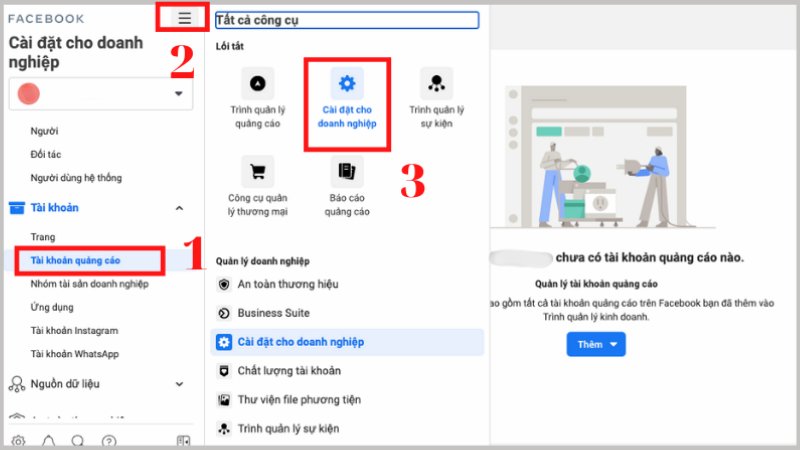
Task: Click the Tất cả công cụ search field
Action: (347, 20)
